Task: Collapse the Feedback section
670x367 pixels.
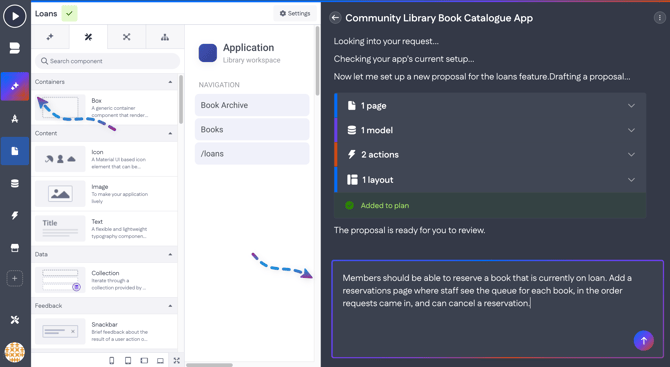Action: tap(170, 306)
